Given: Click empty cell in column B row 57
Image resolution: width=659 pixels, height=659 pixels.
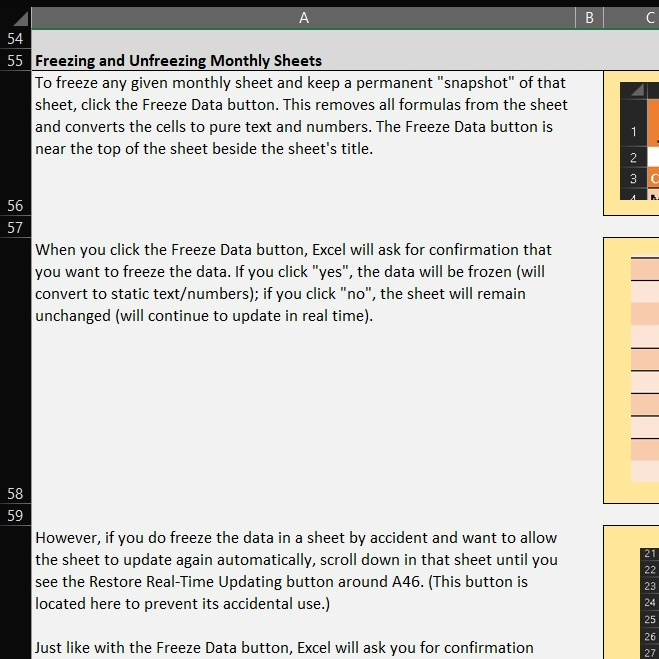Looking at the screenshot, I should coord(589,227).
